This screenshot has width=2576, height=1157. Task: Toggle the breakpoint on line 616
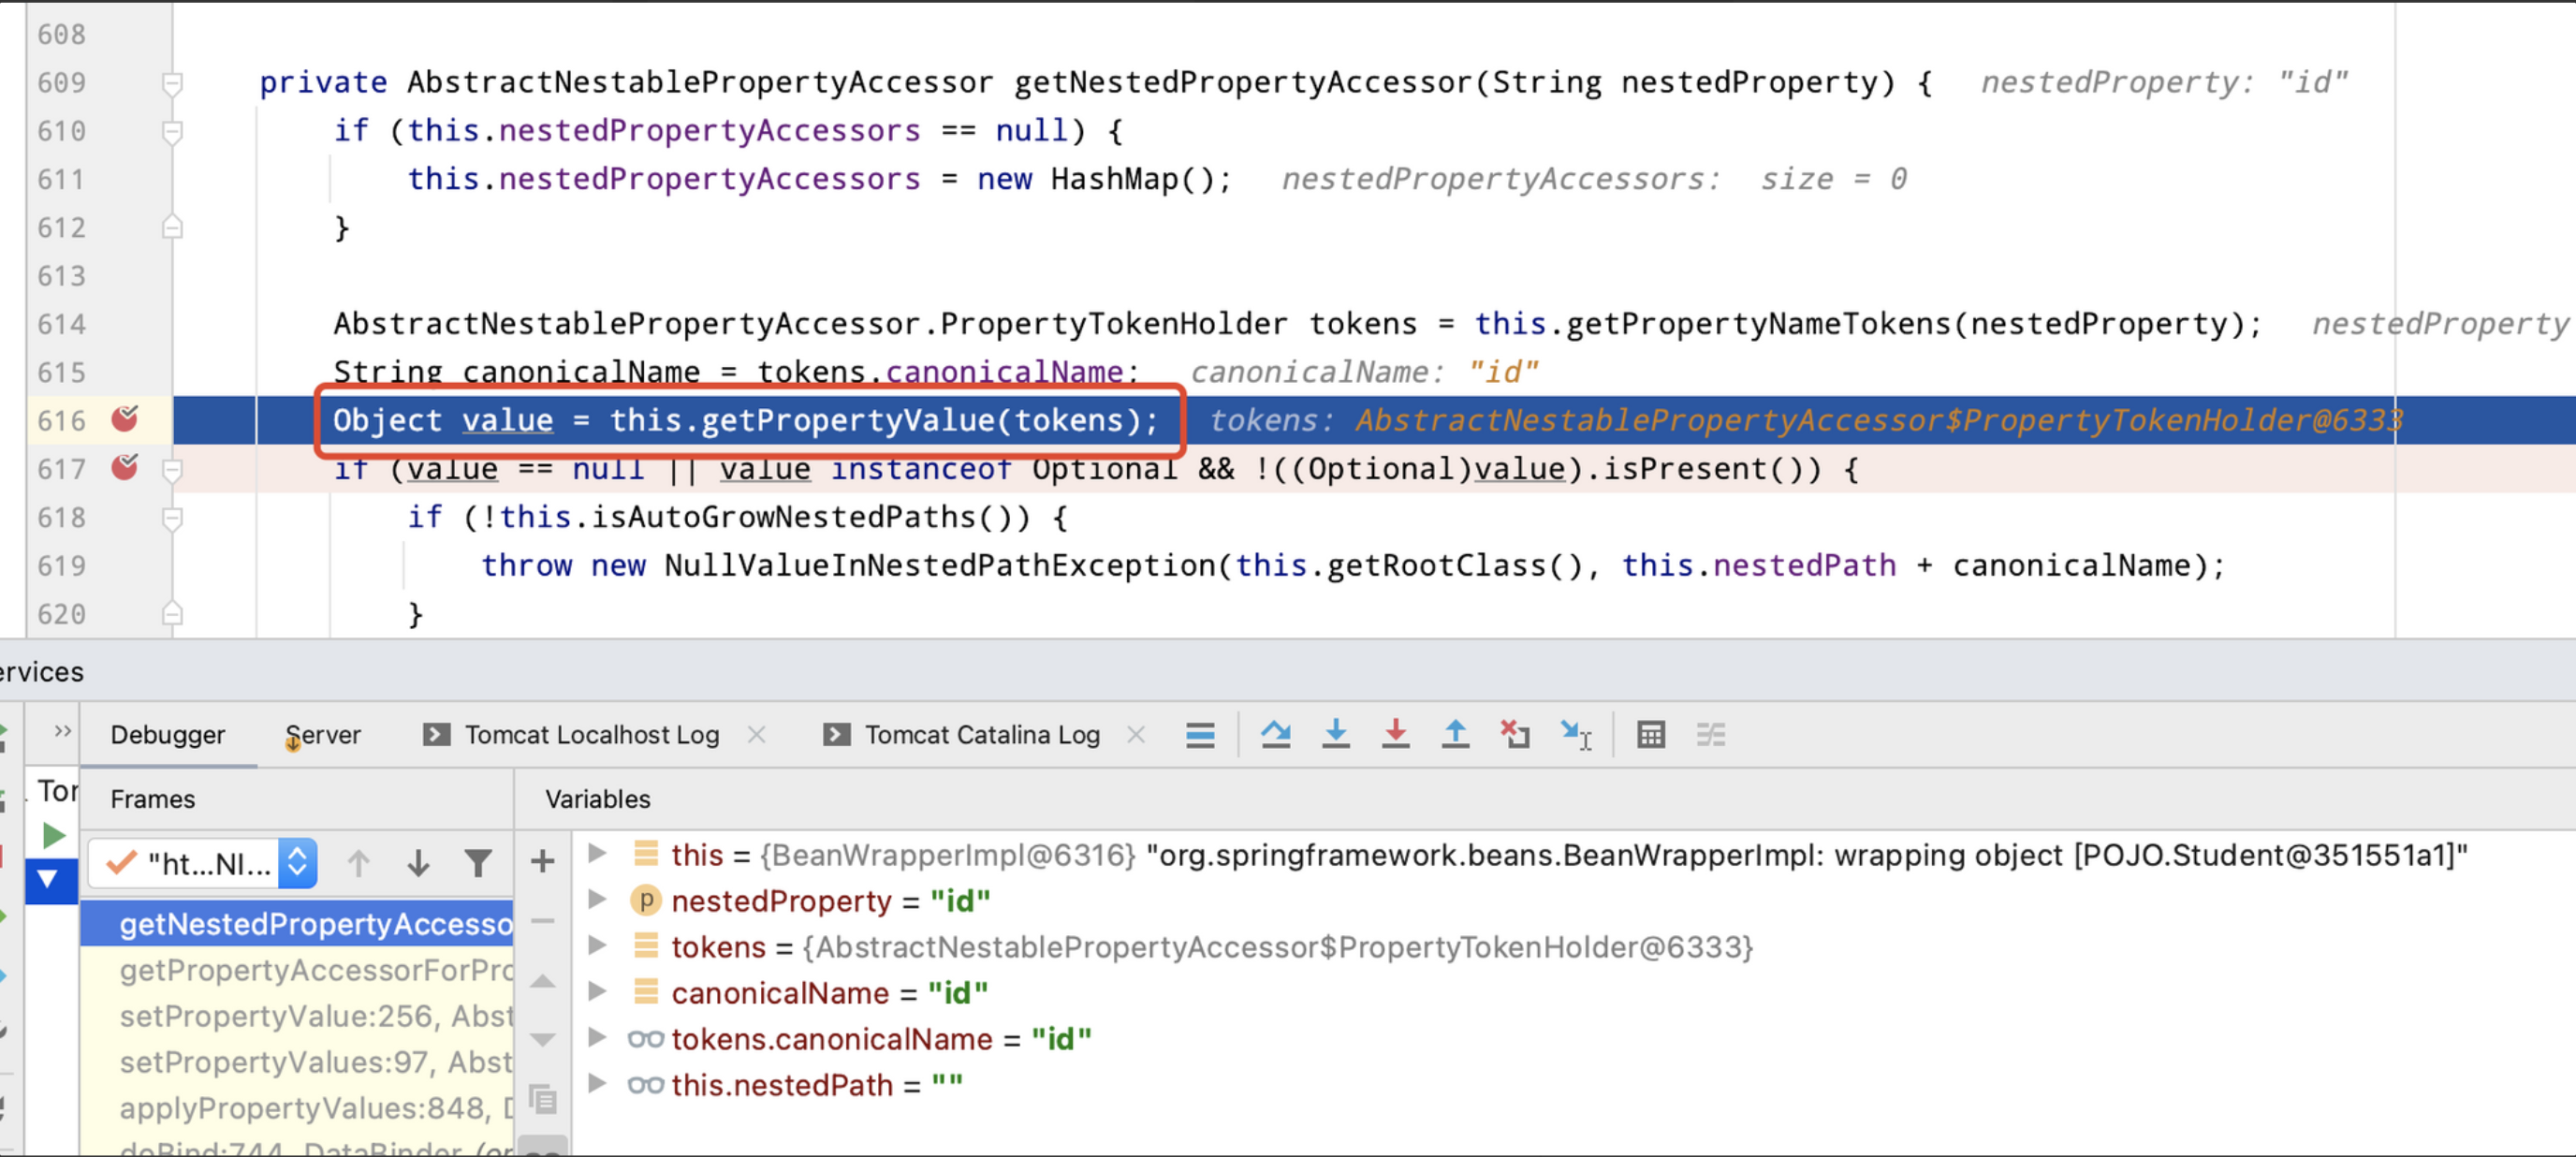pyautogui.click(x=125, y=419)
